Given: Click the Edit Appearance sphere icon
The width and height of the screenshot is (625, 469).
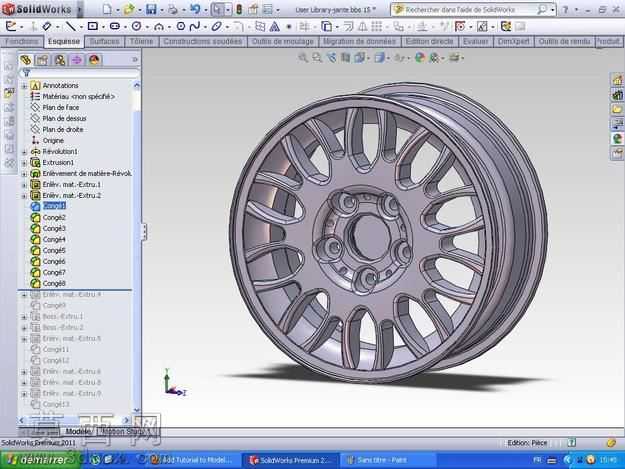Looking at the screenshot, I should pos(420,58).
